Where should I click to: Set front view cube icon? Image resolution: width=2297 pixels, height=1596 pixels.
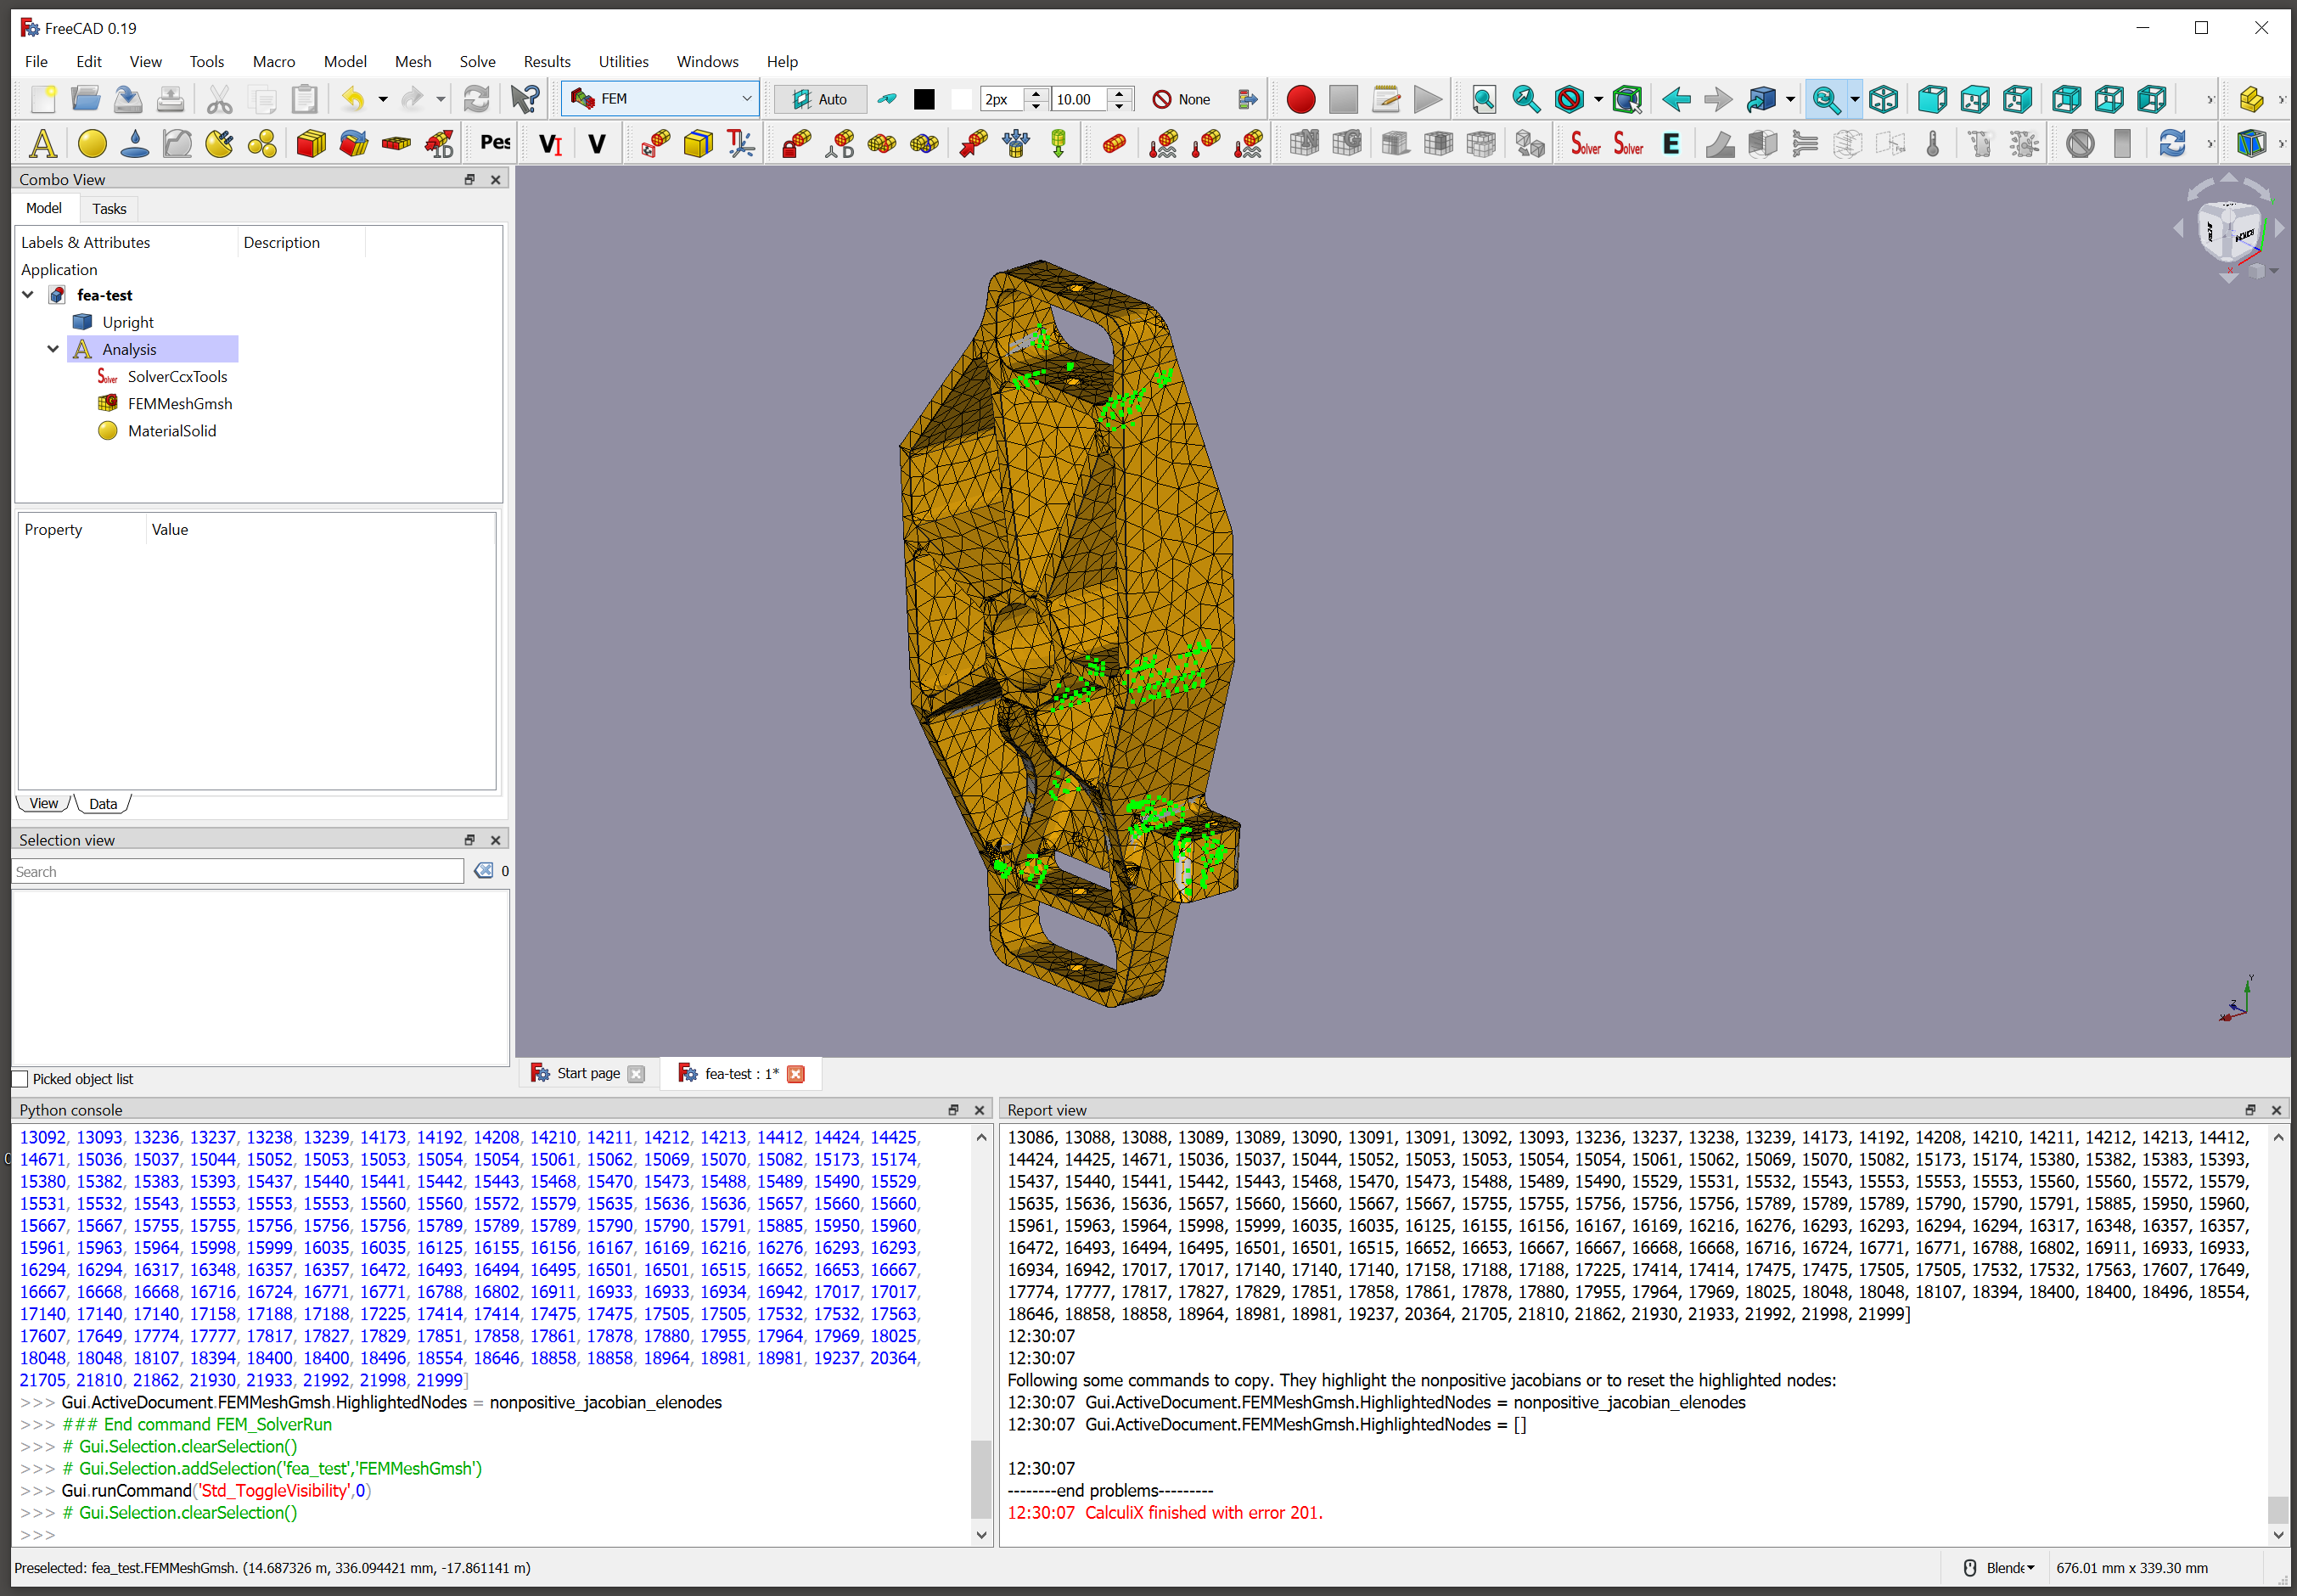[x=1932, y=99]
